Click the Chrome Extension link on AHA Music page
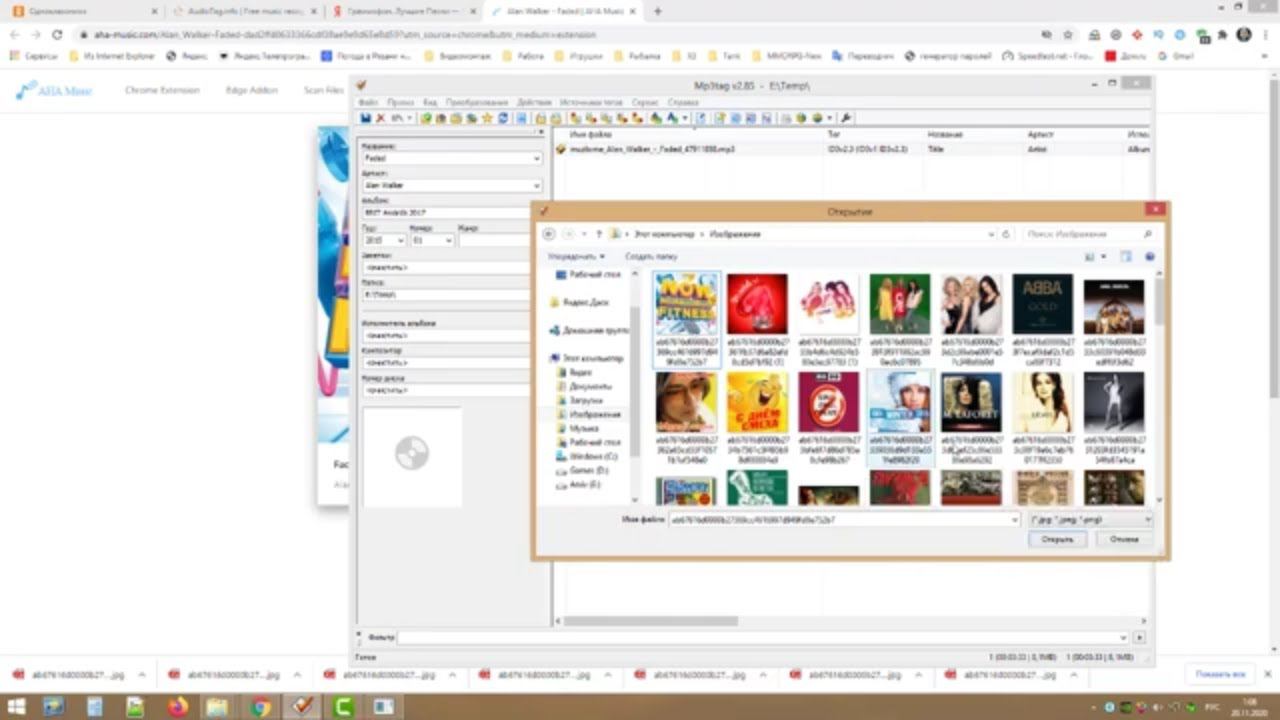The width and height of the screenshot is (1280, 720). [162, 90]
